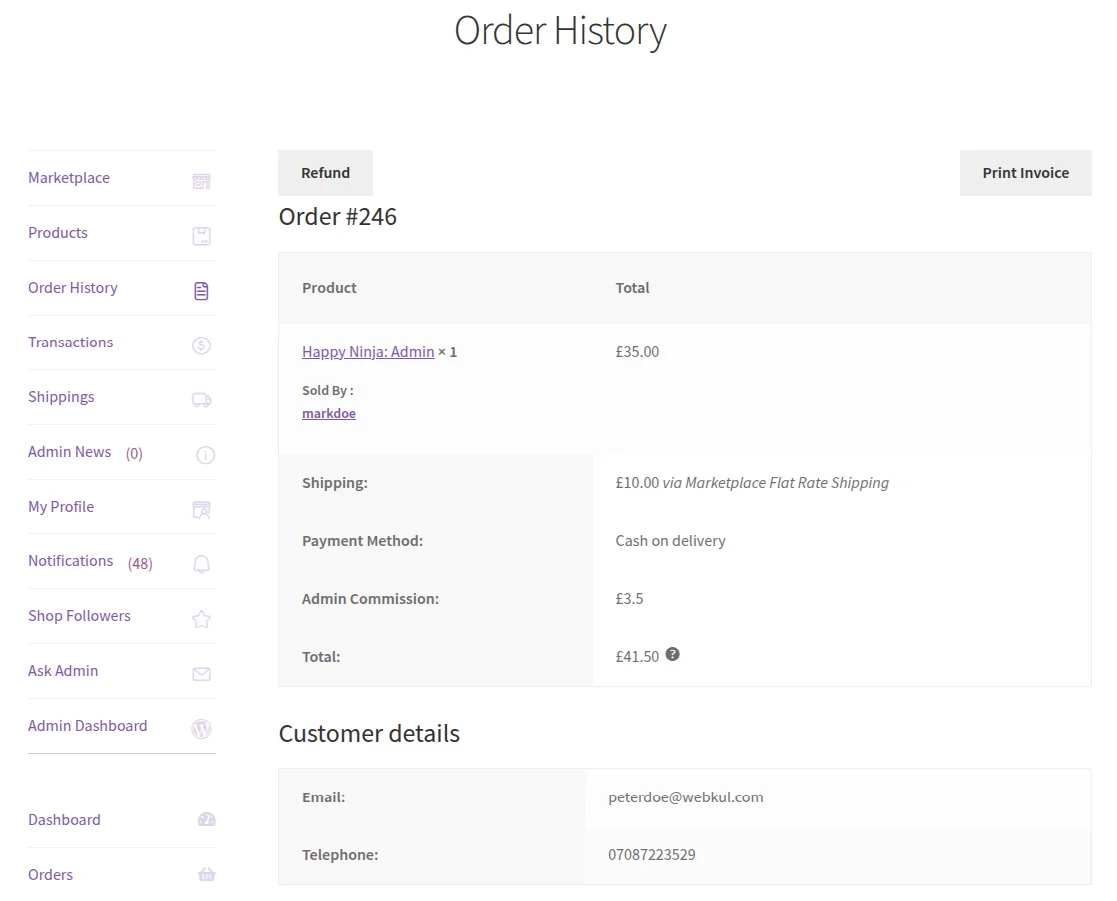This screenshot has width=1117, height=901.
Task: Open the Happy Ninja: Admin product link
Action: [366, 351]
